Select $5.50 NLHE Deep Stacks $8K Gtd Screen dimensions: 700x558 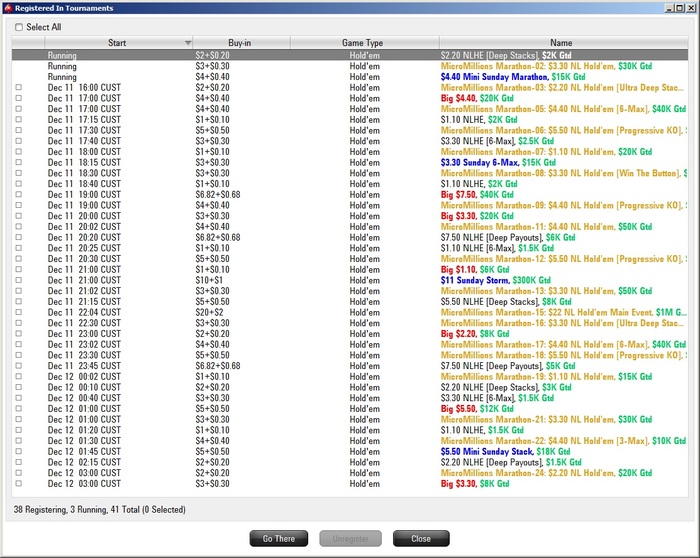coord(350,302)
